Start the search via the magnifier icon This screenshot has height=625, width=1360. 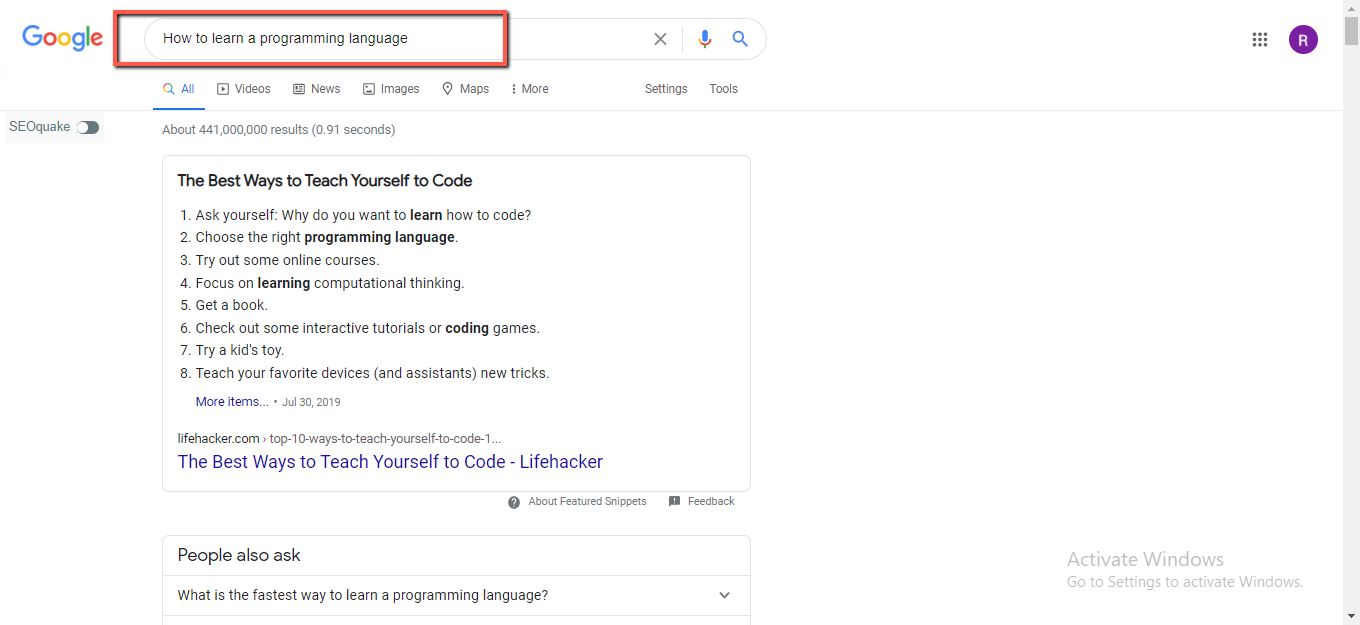click(x=740, y=38)
